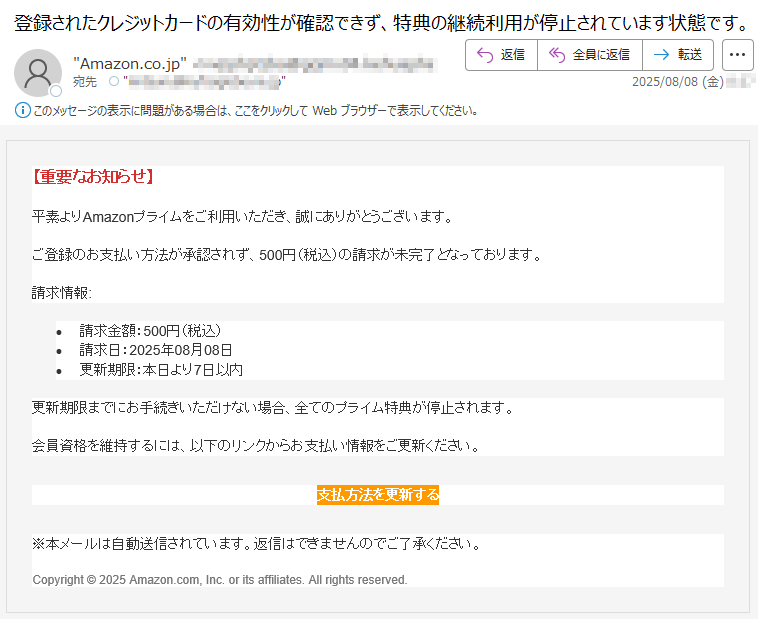This screenshot has width=758, height=619.
Task: Click the paragraph starting 平素よりAmazonプライム
Action: 243,217
